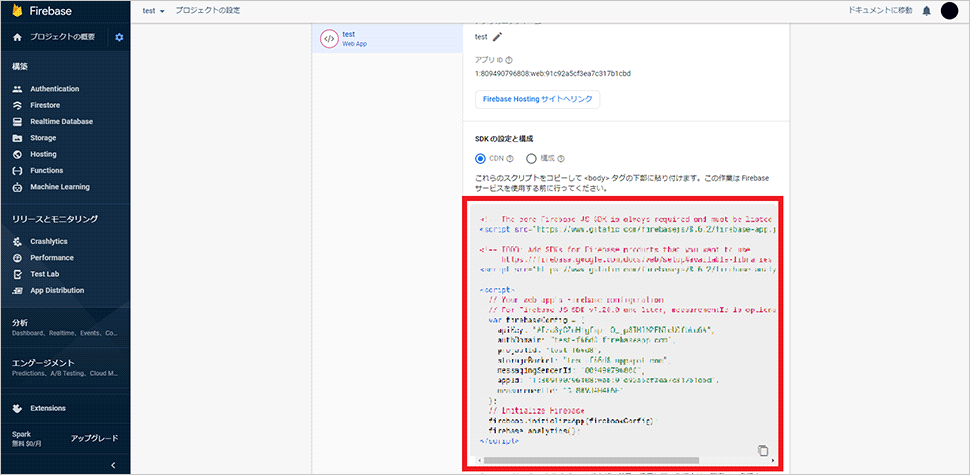The height and width of the screenshot is (475, 970).
Task: Select the 構成 radio button
Action: pyautogui.click(x=531, y=158)
